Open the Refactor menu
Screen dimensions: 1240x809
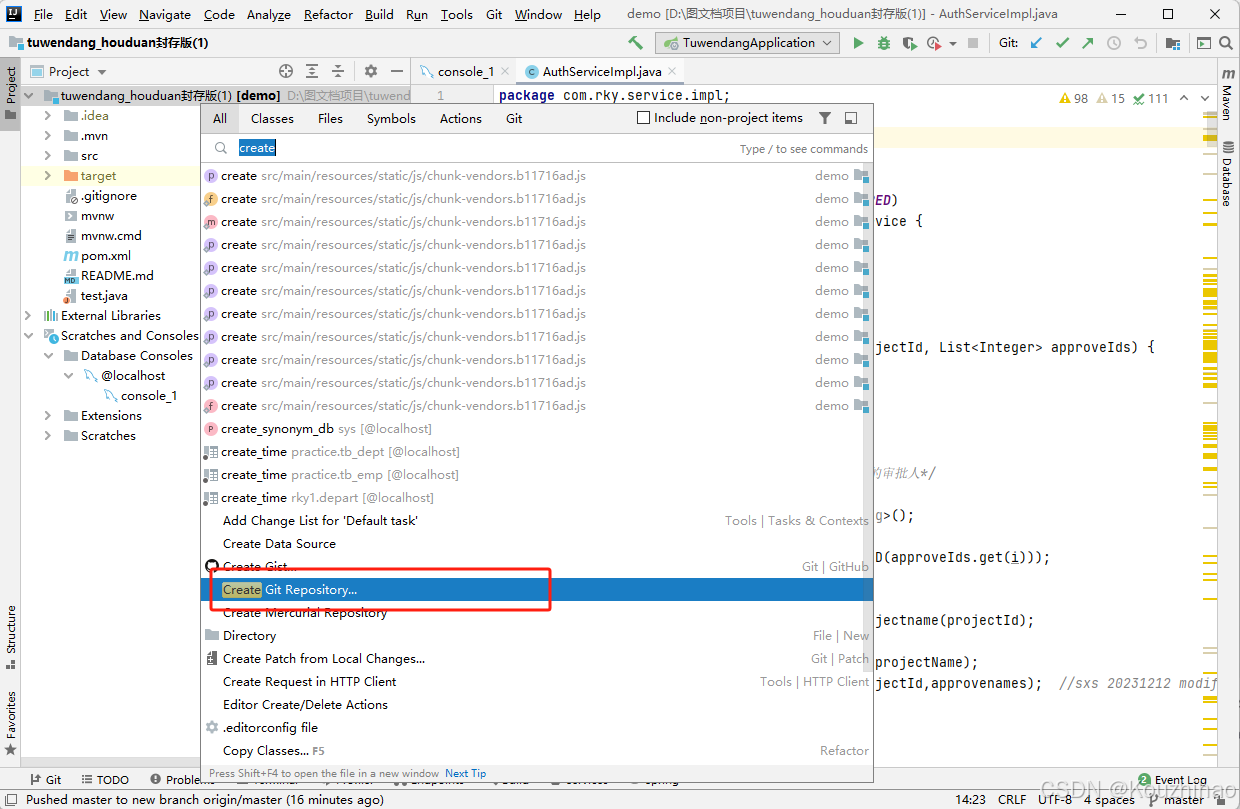click(328, 14)
